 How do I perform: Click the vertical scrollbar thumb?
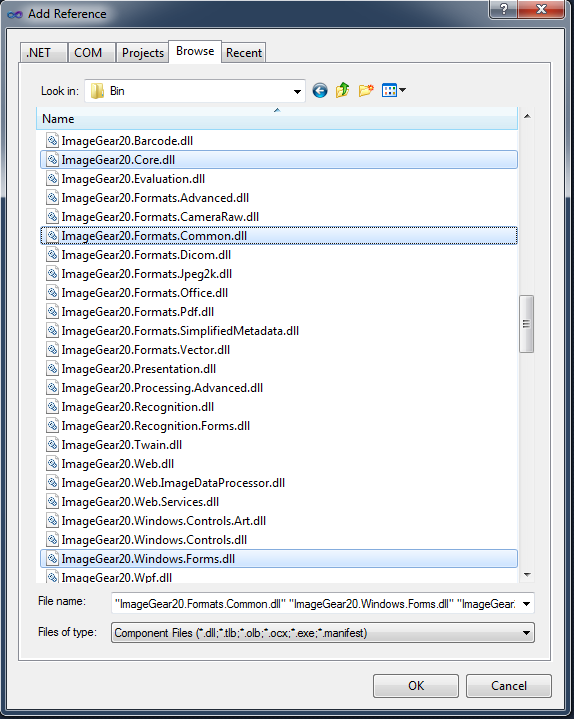(x=526, y=324)
